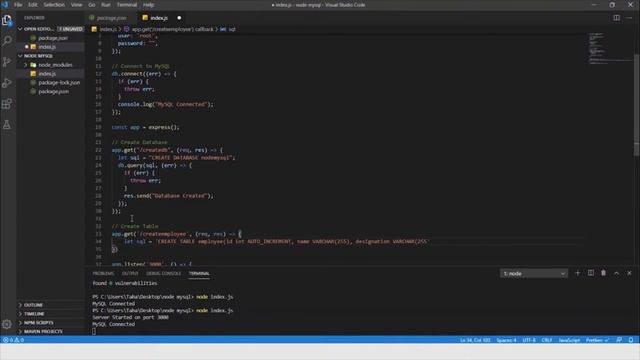The image size is (640, 360).
Task: Click the sql breadcrumb item
Action: (x=228, y=29)
